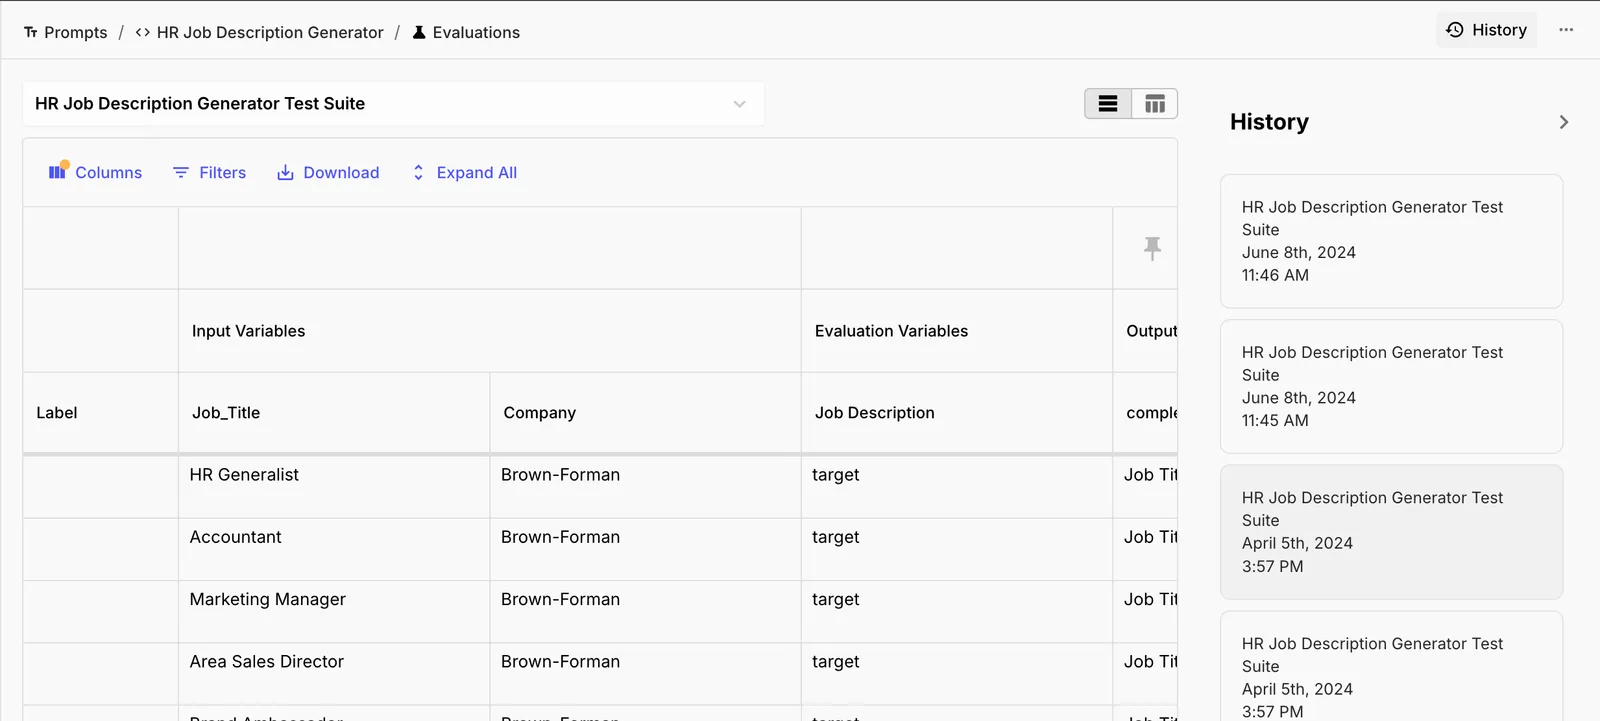Click the Job Description column header
The height and width of the screenshot is (721, 1600).
tap(957, 413)
